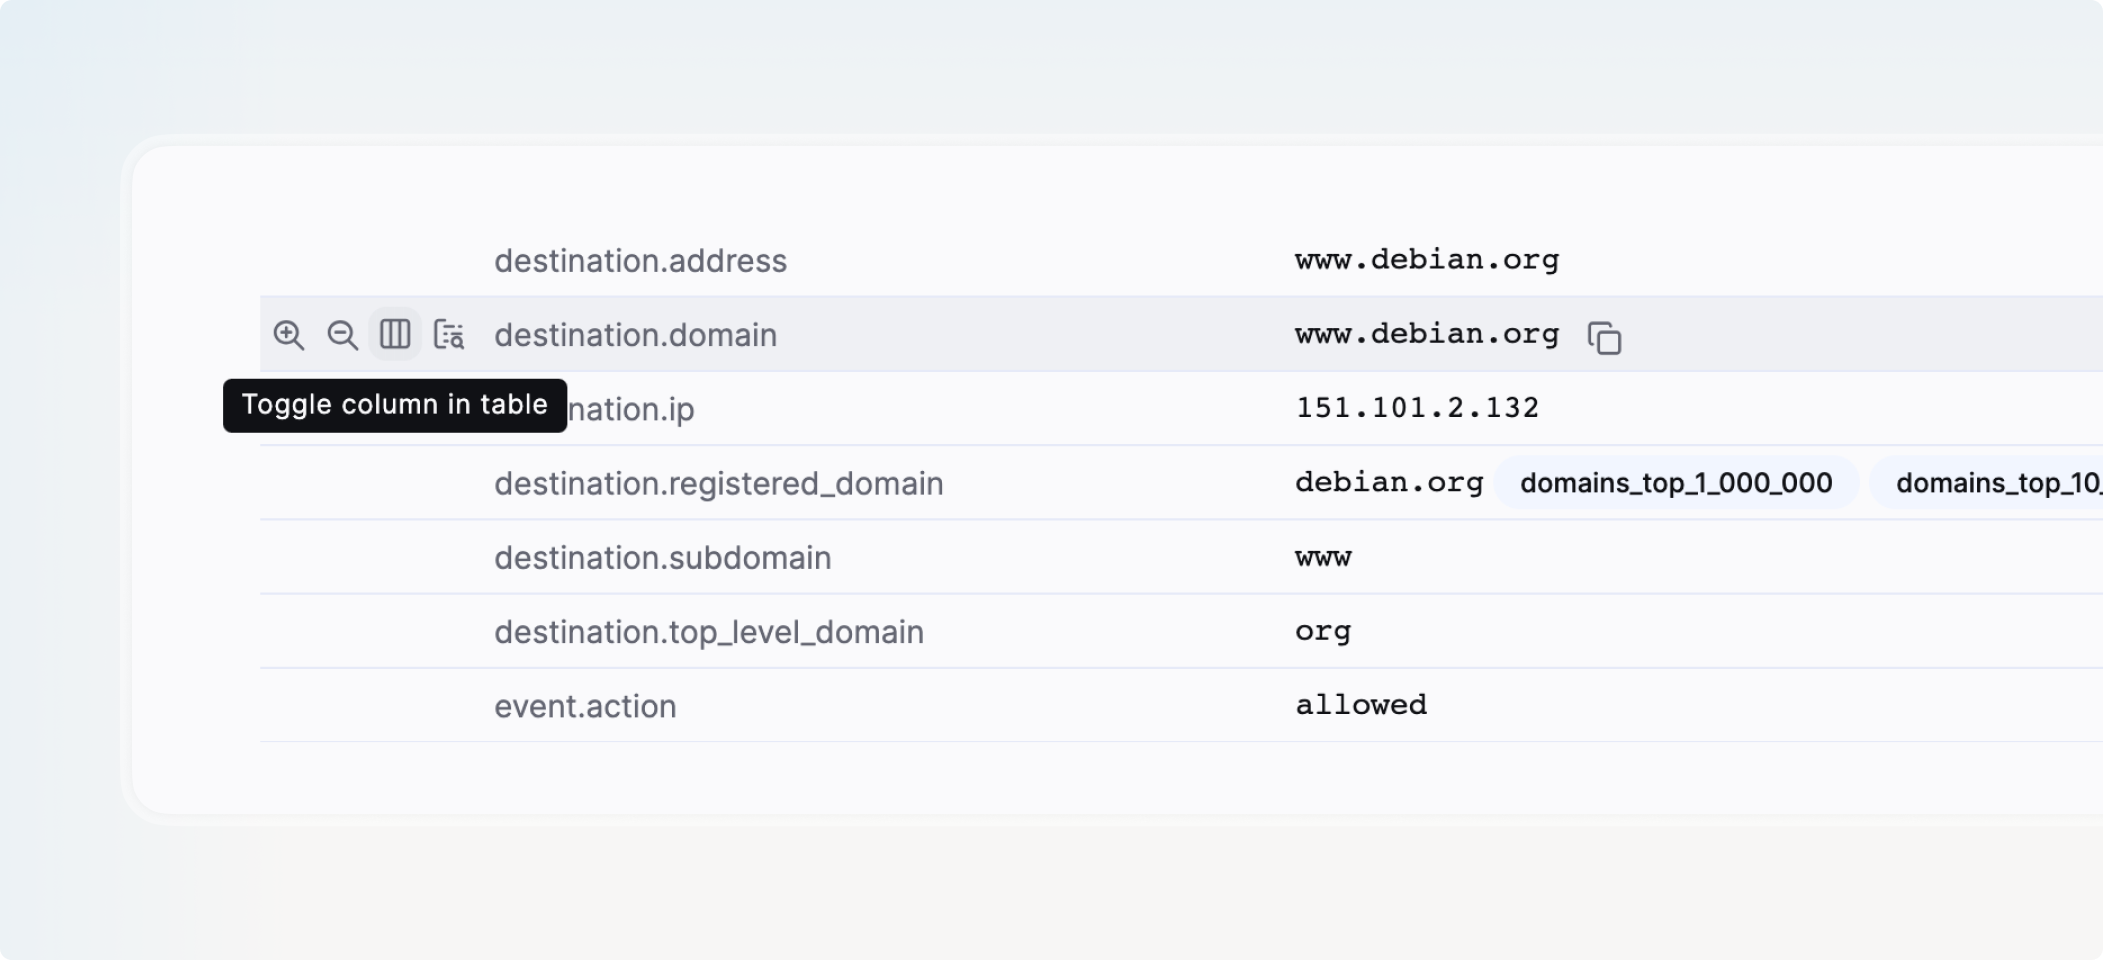Click the domains_top_1_000_000 badge
This screenshot has height=960, width=2103.
coord(1676,483)
